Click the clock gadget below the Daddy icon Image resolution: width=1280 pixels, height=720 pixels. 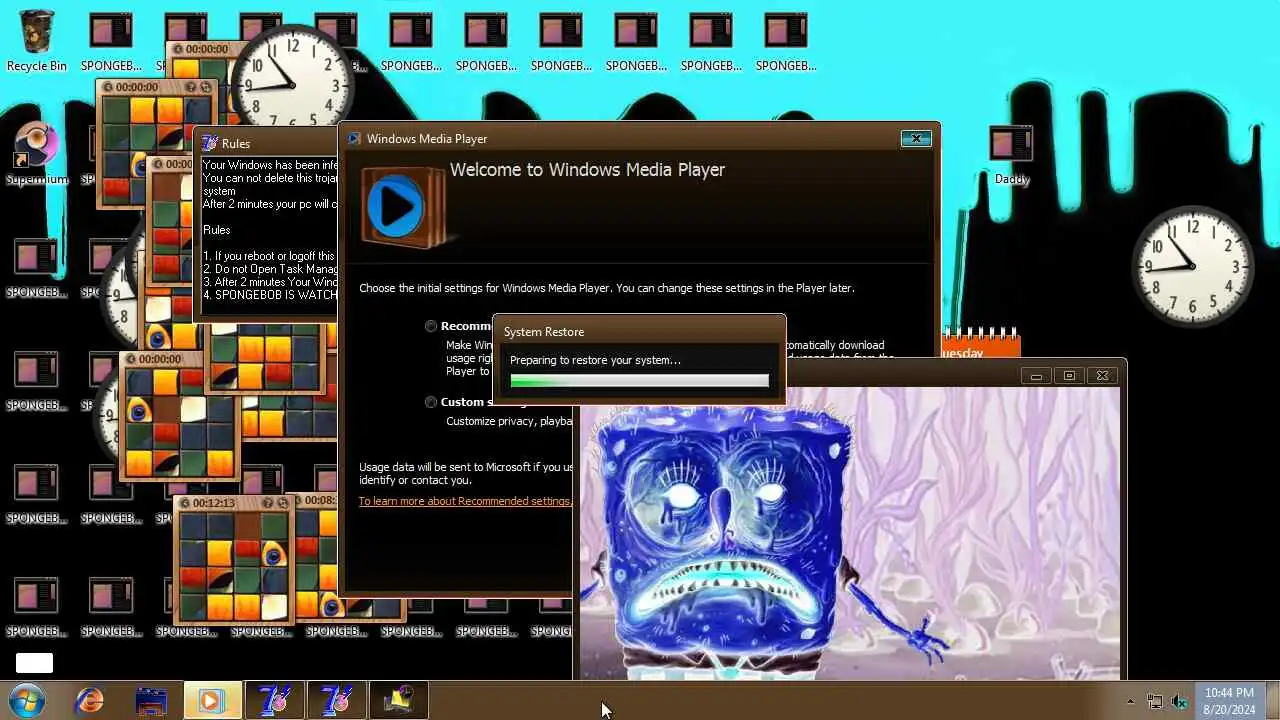coord(1193,267)
